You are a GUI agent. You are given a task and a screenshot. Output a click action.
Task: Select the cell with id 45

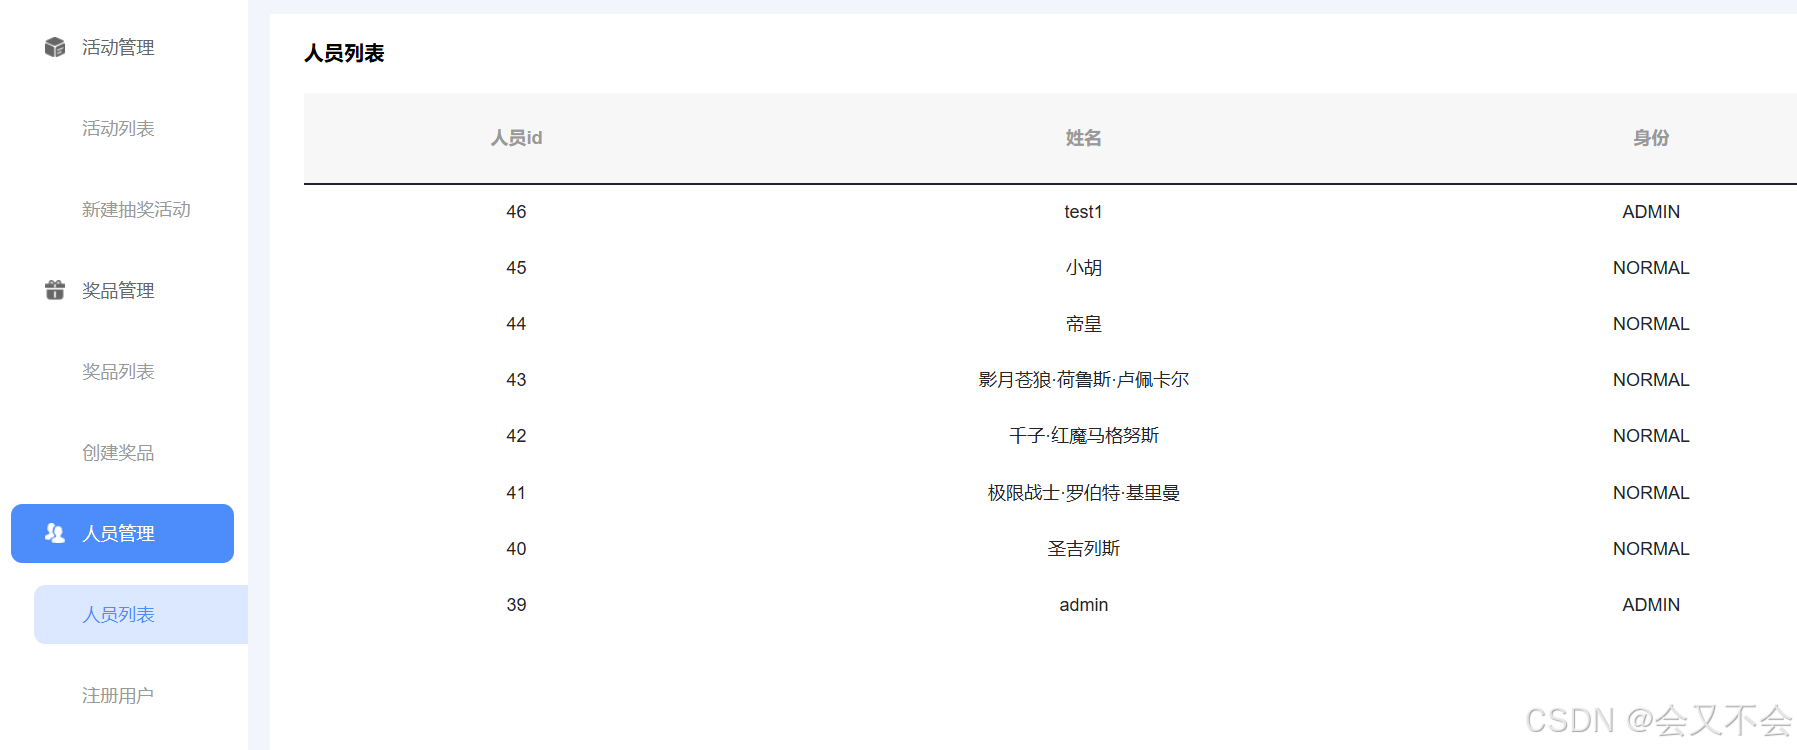point(516,268)
